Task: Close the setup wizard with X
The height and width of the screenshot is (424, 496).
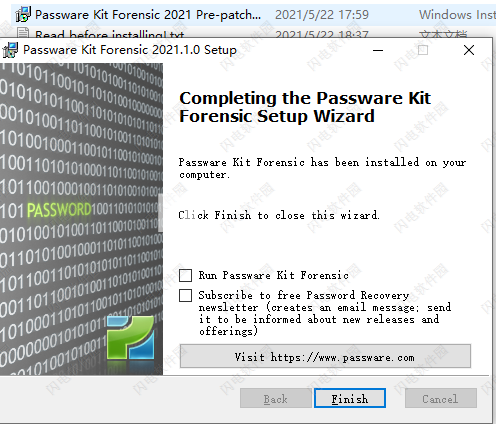Action: pyautogui.click(x=469, y=50)
